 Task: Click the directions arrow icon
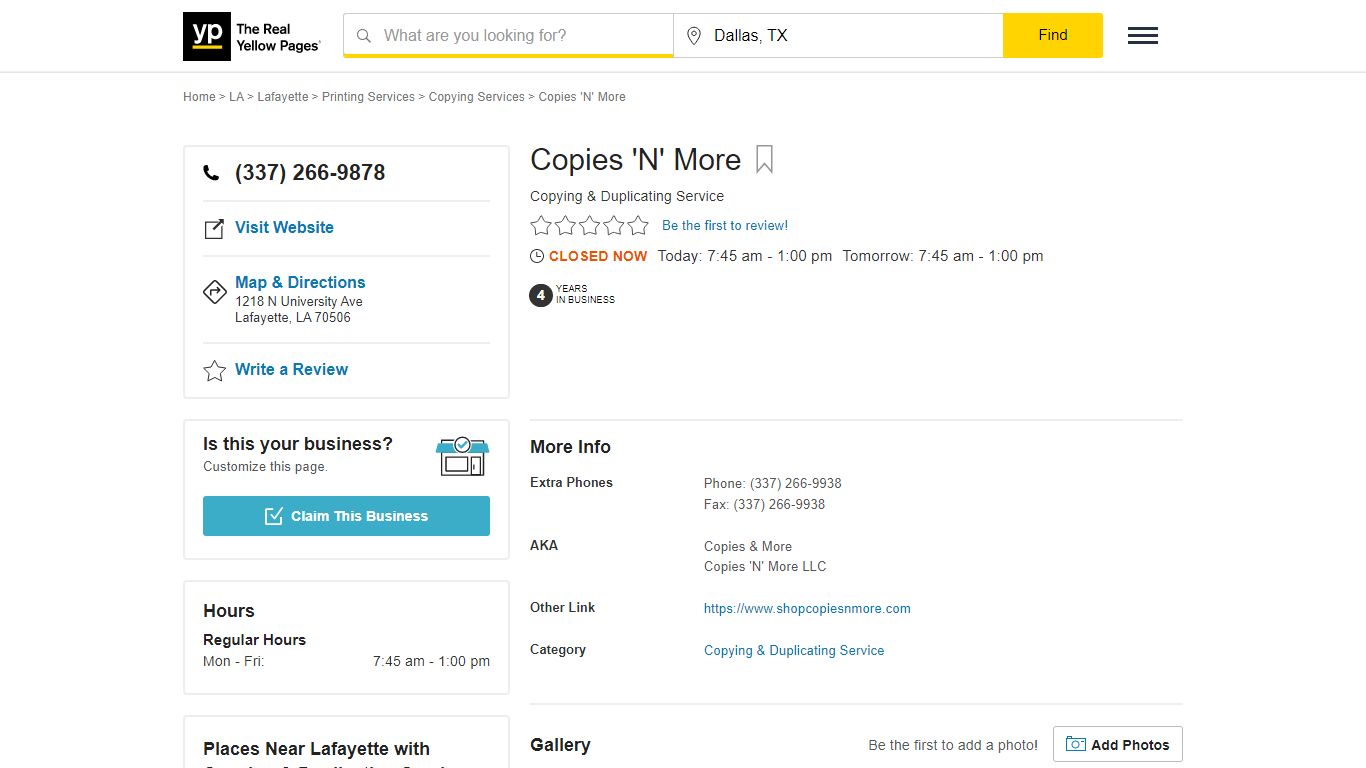214,291
